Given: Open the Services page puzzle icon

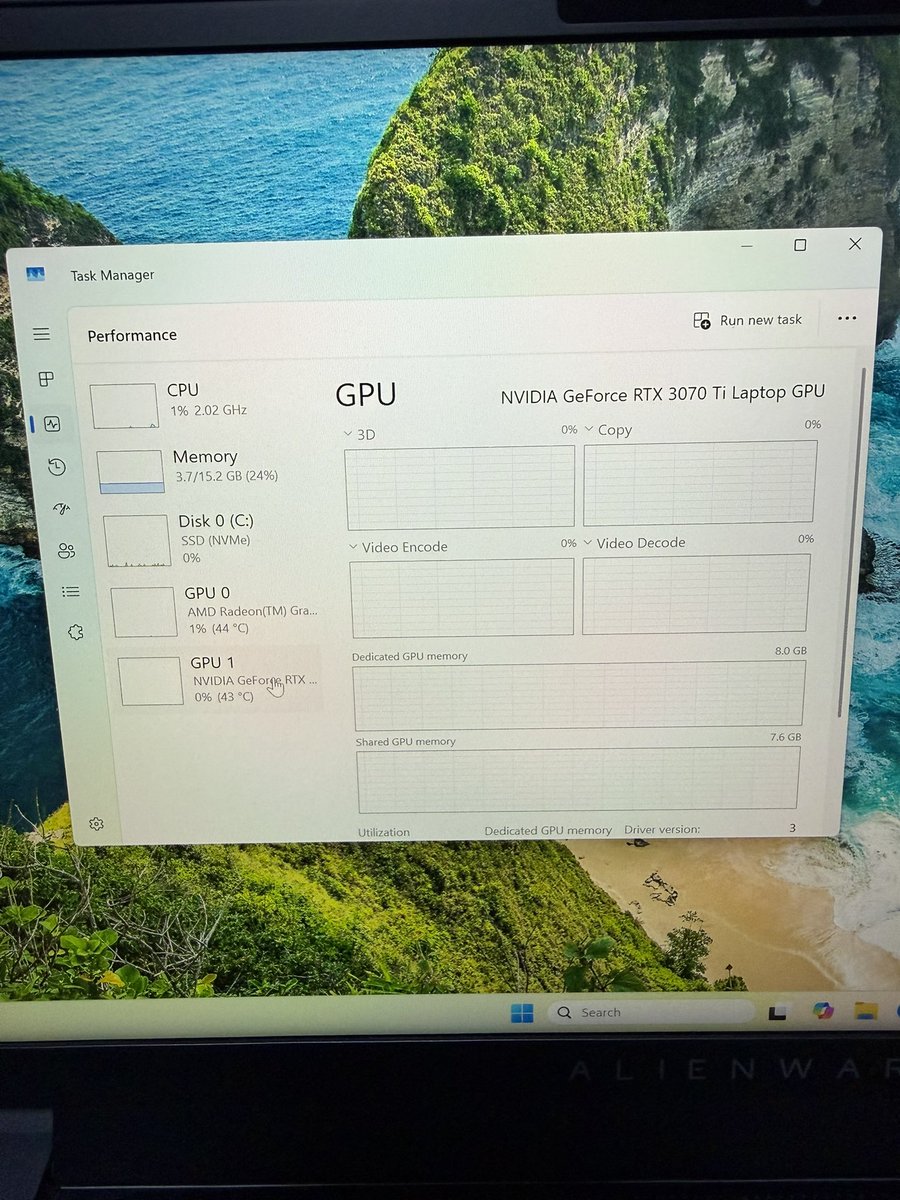Looking at the screenshot, I should click(75, 632).
